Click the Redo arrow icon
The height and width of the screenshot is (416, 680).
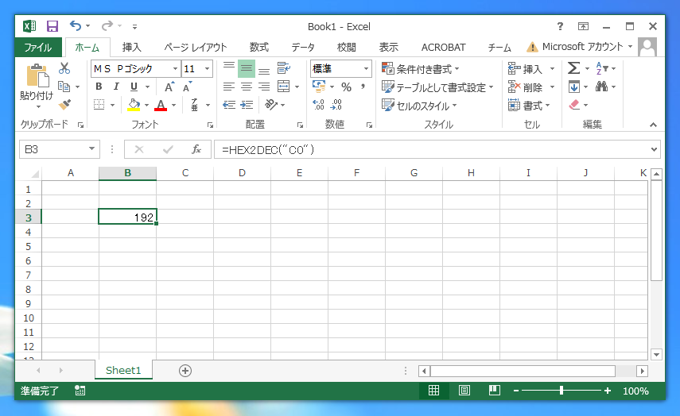click(107, 26)
